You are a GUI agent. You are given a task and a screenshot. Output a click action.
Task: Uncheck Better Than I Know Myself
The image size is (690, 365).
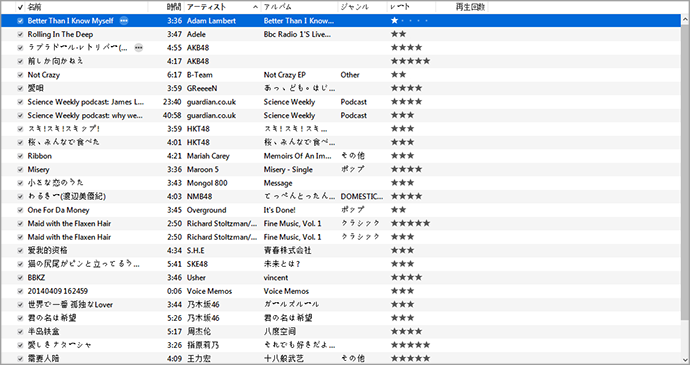(x=20, y=21)
